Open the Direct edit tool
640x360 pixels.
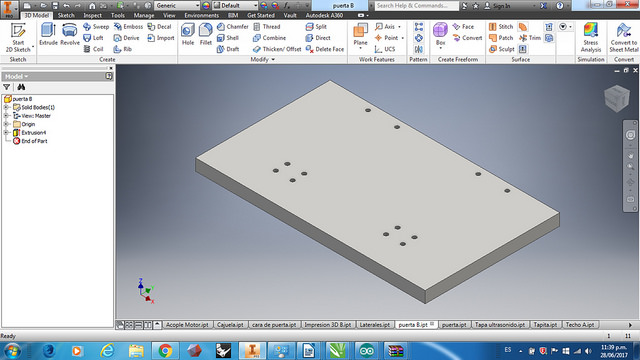click(x=318, y=38)
